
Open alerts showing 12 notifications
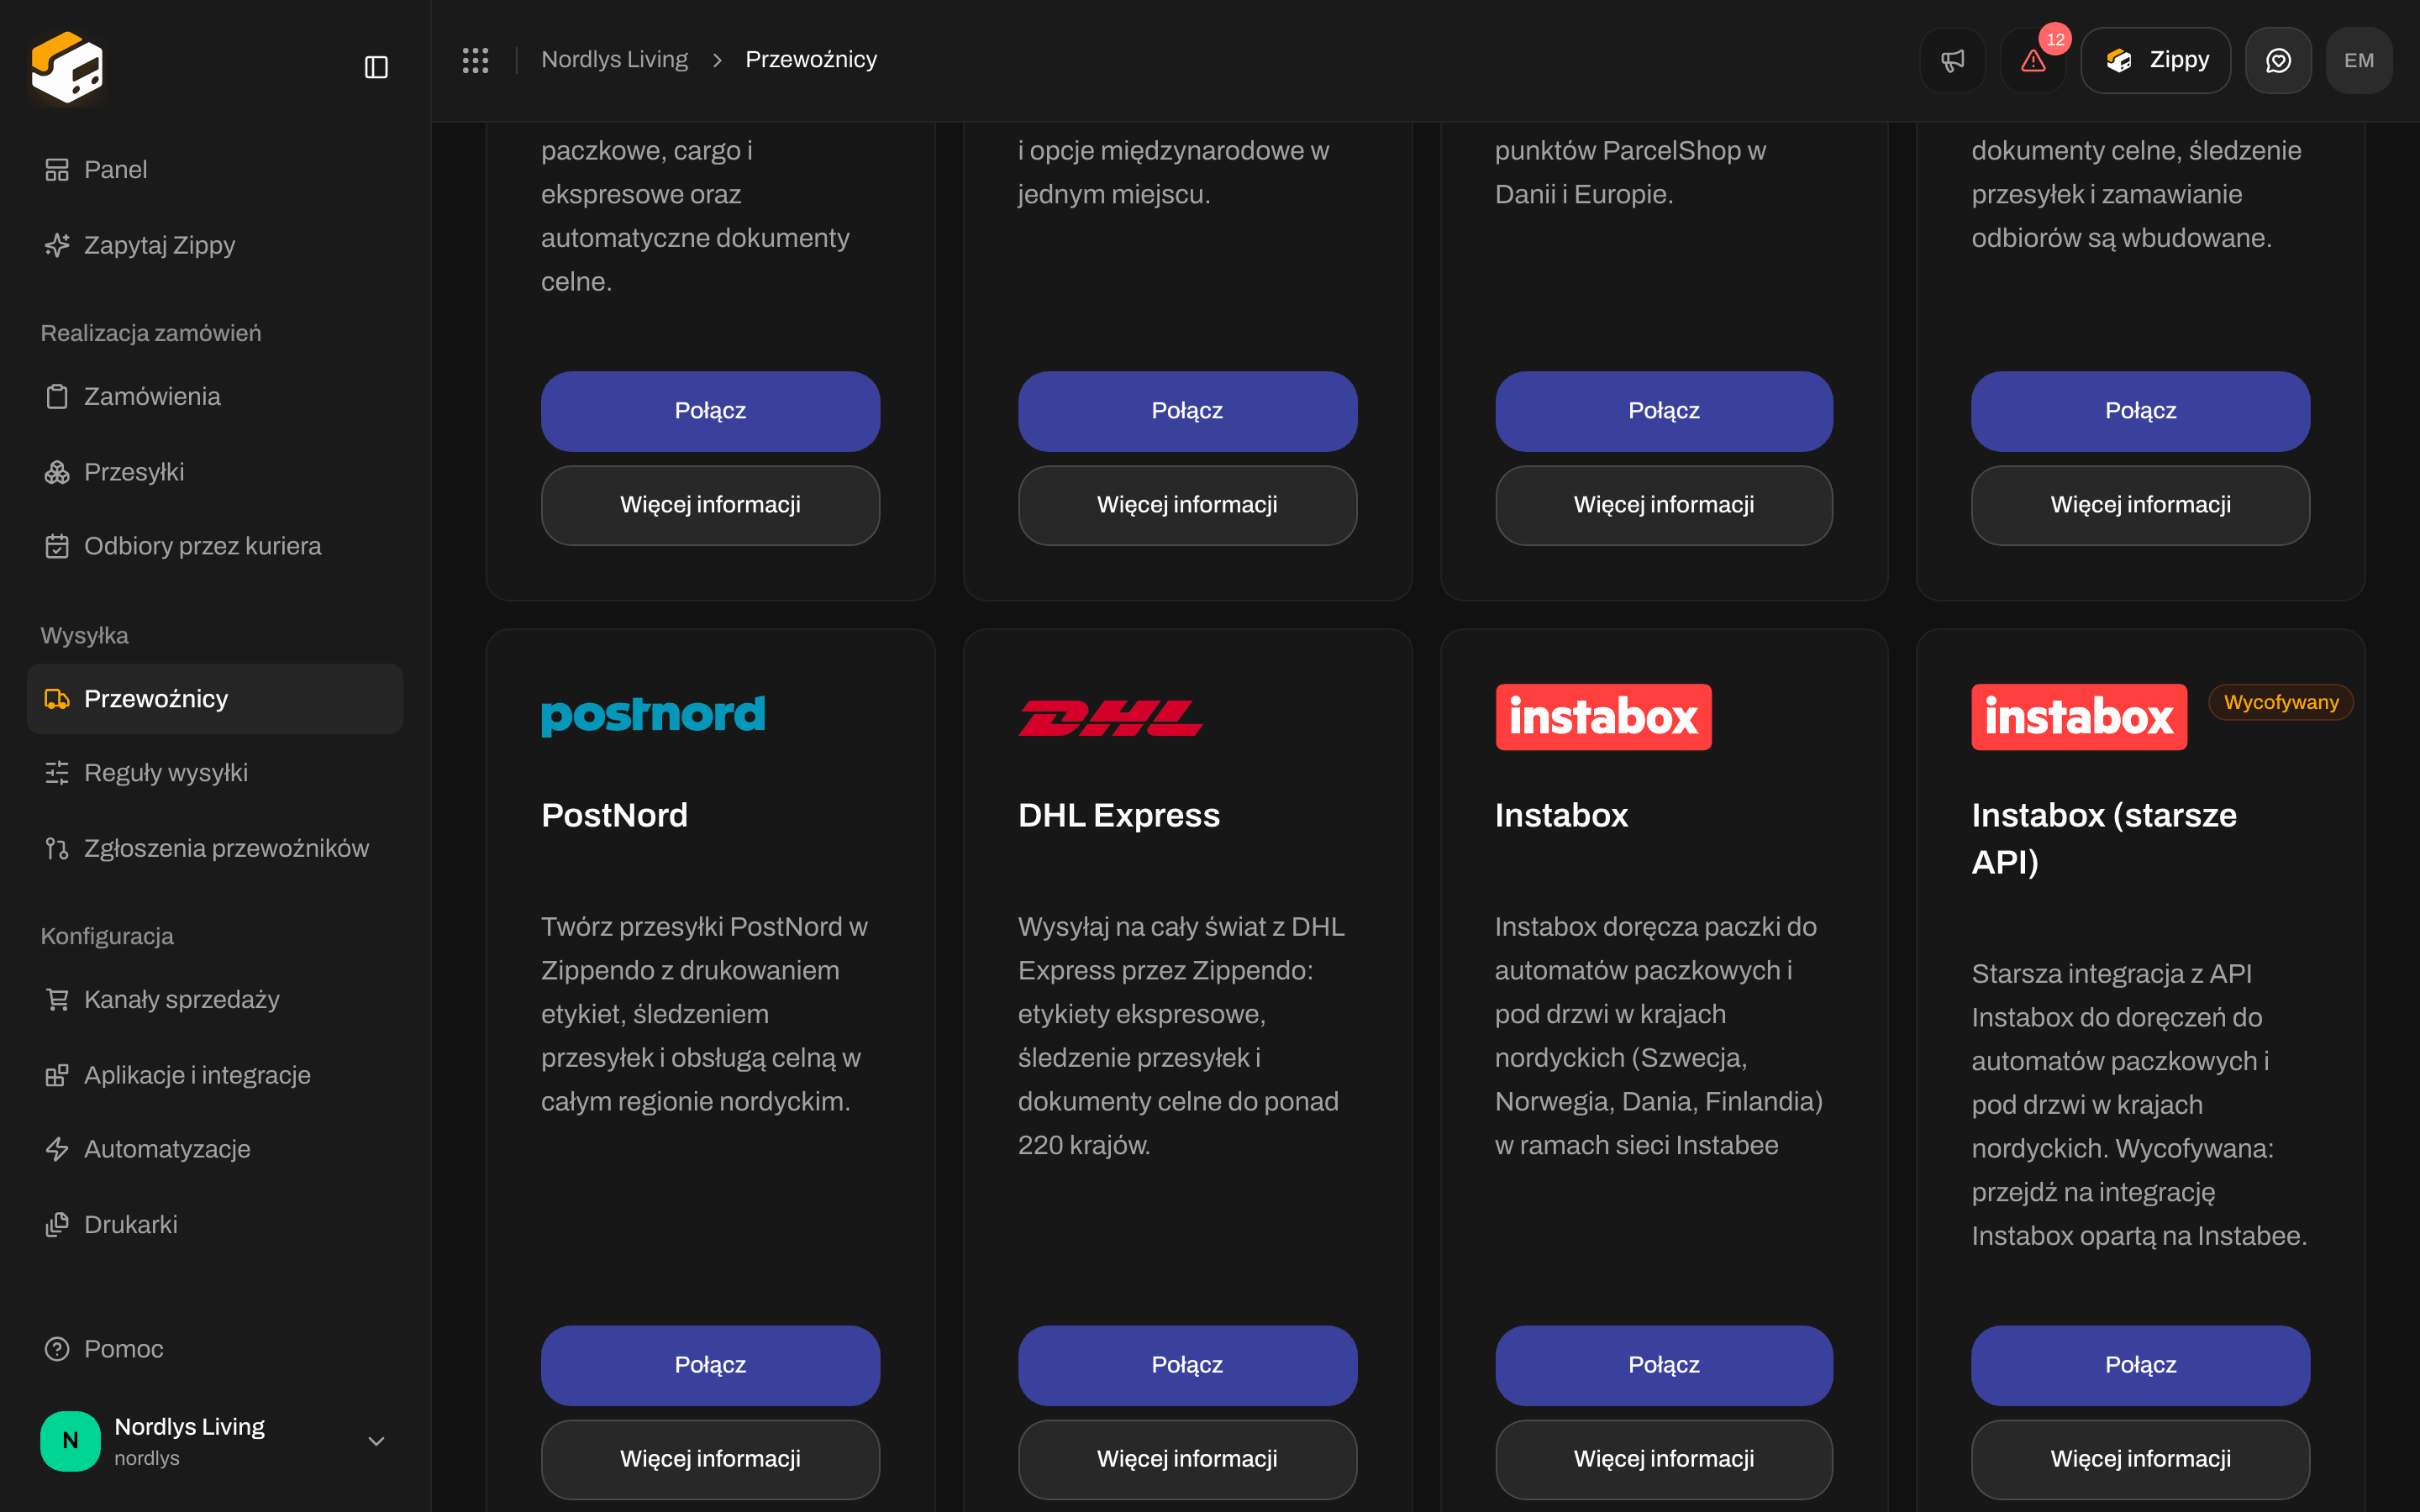point(2033,60)
